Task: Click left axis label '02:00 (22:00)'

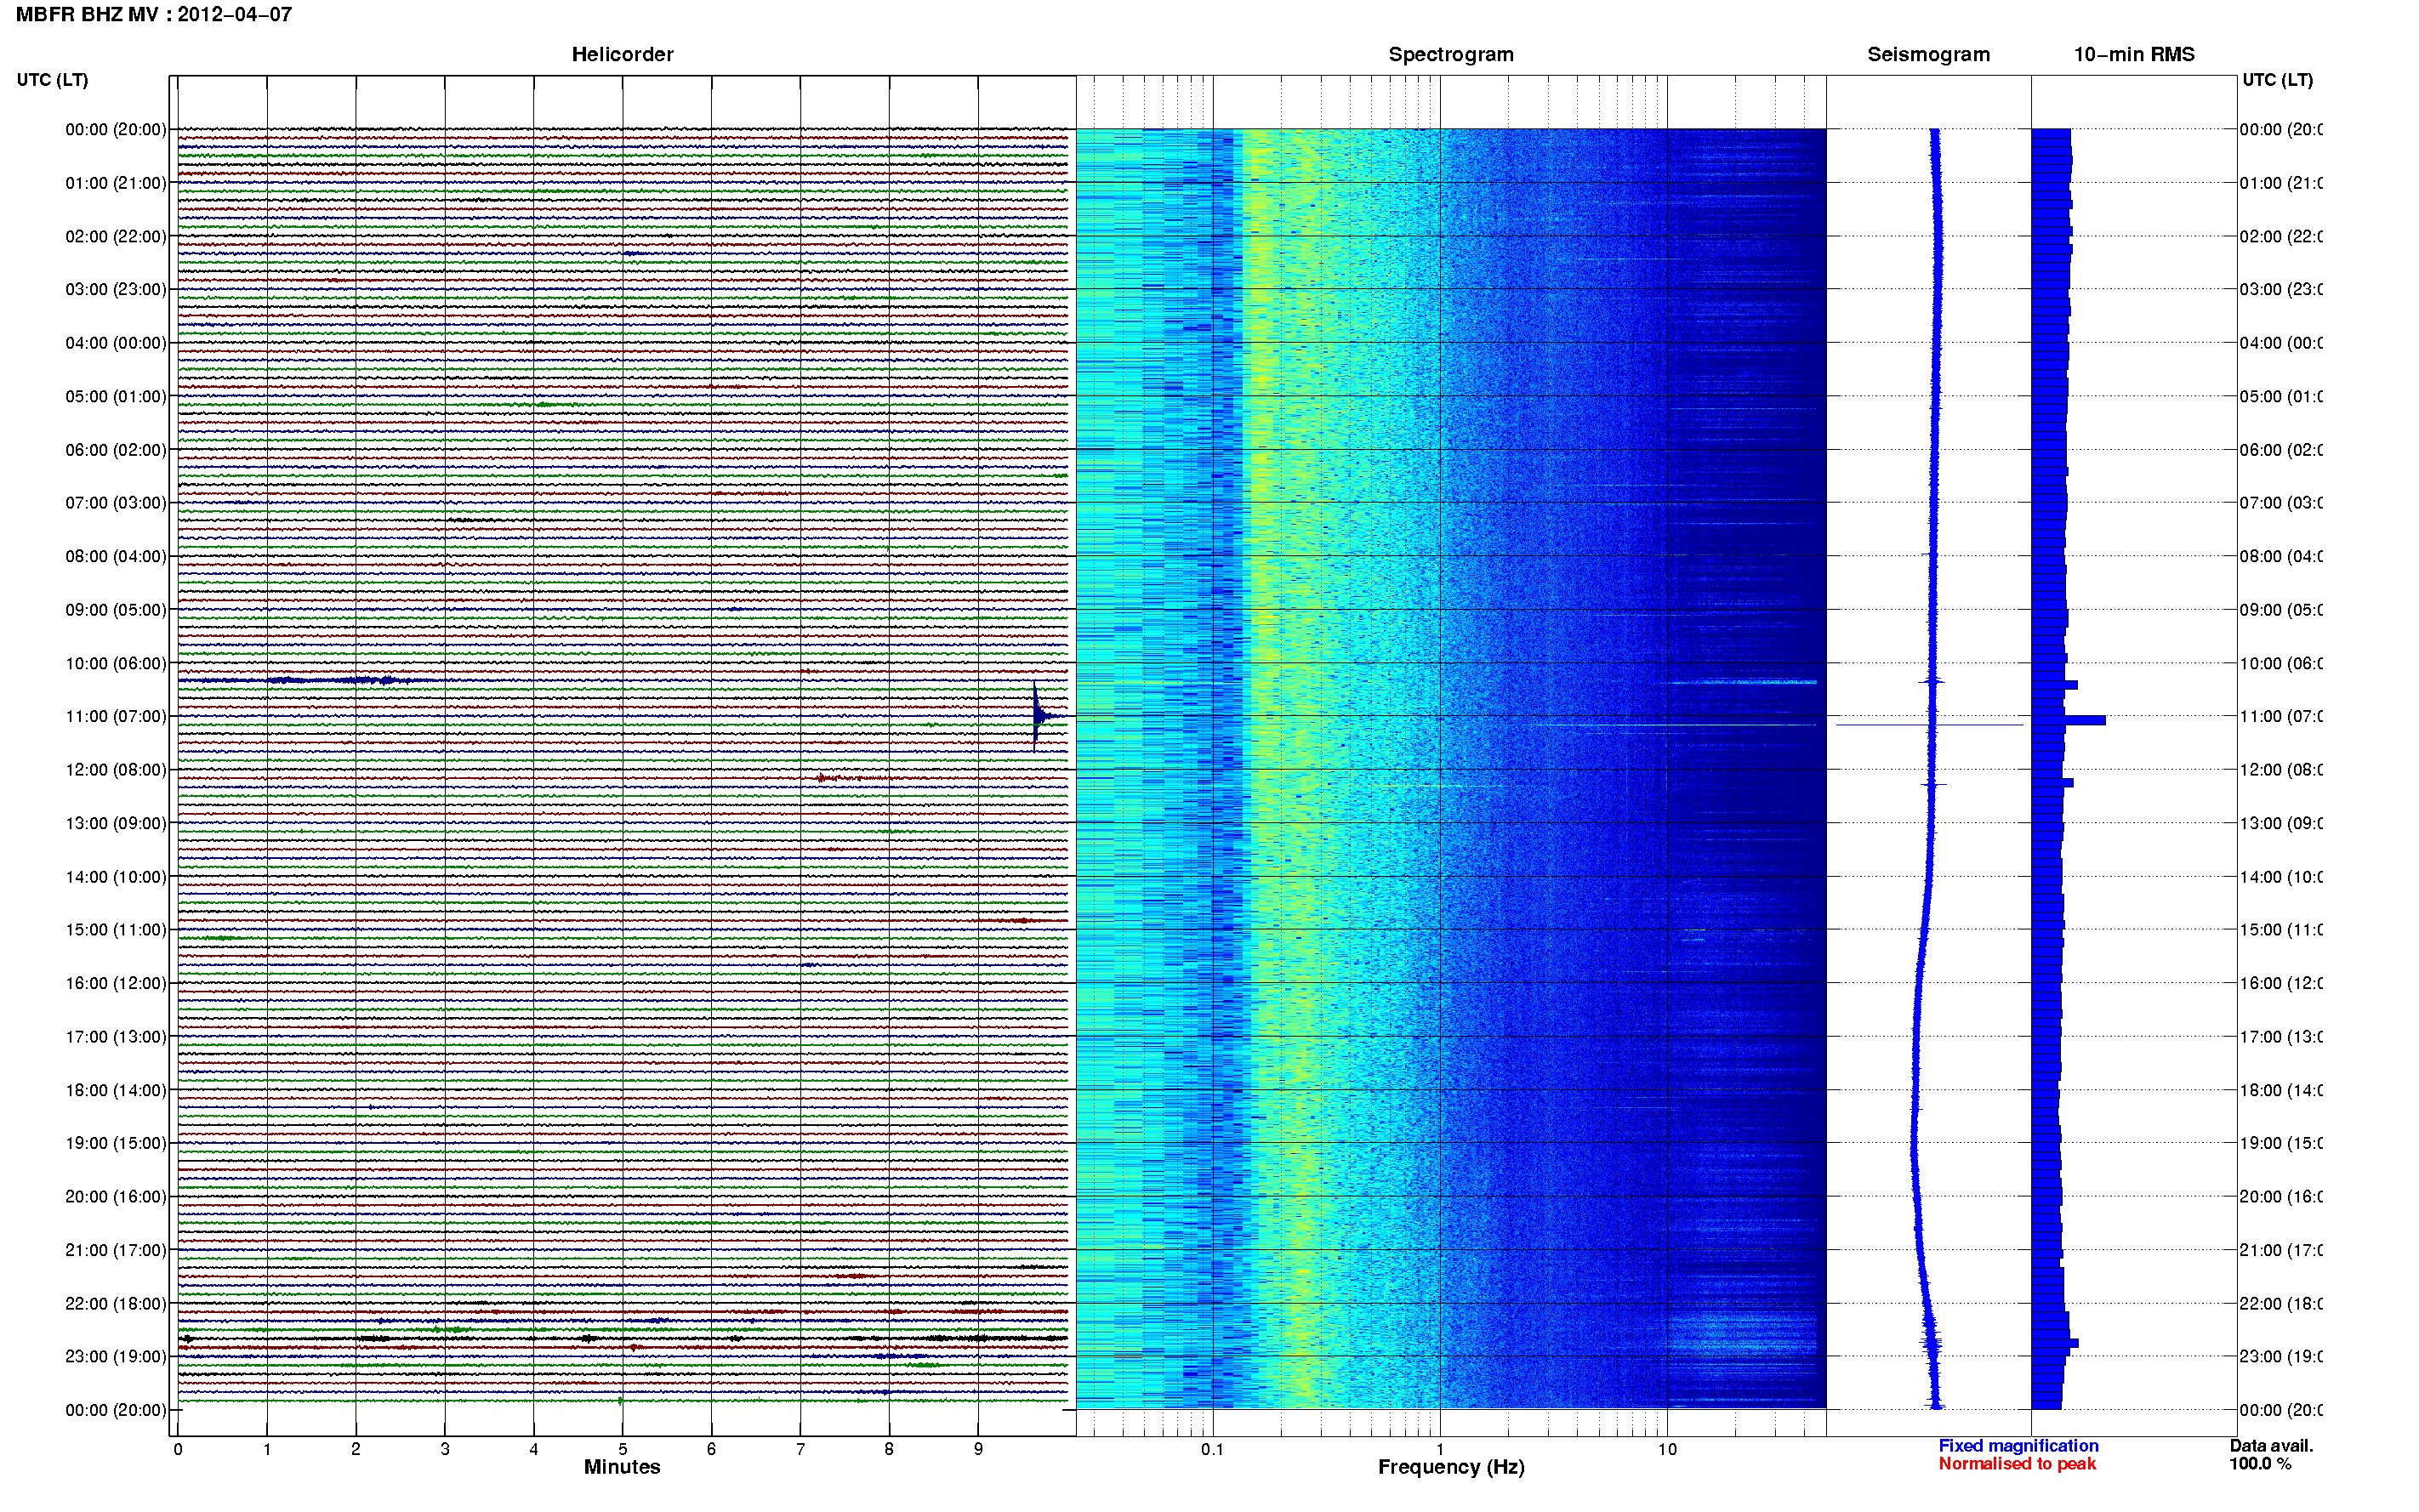Action: [116, 236]
